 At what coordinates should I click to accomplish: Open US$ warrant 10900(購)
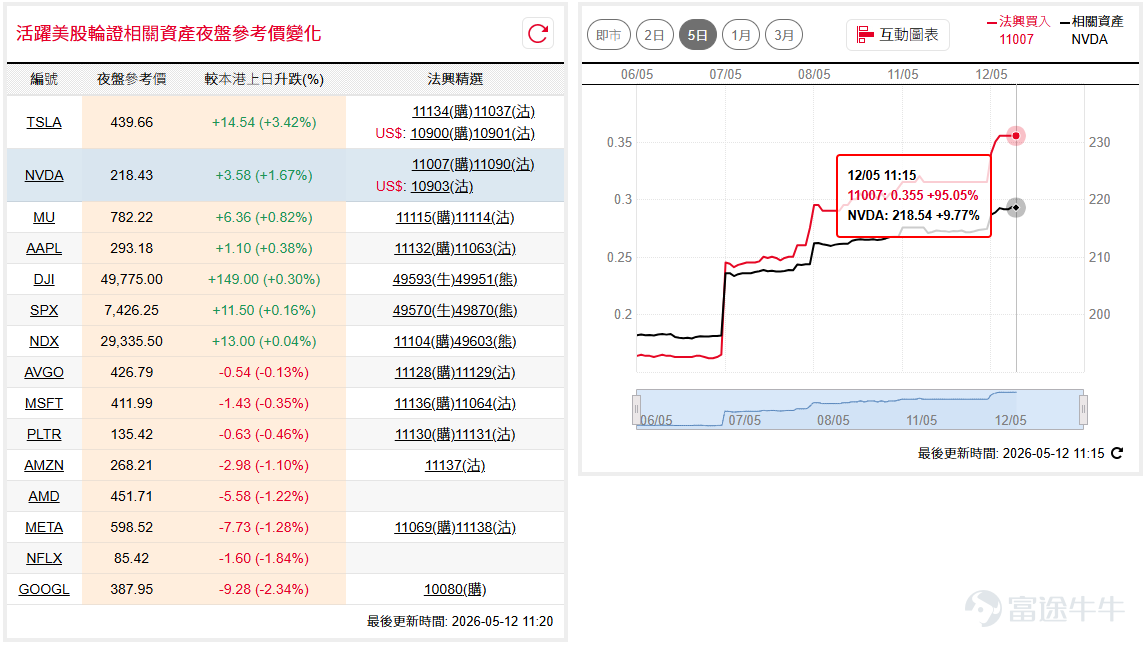pyautogui.click(x=441, y=133)
